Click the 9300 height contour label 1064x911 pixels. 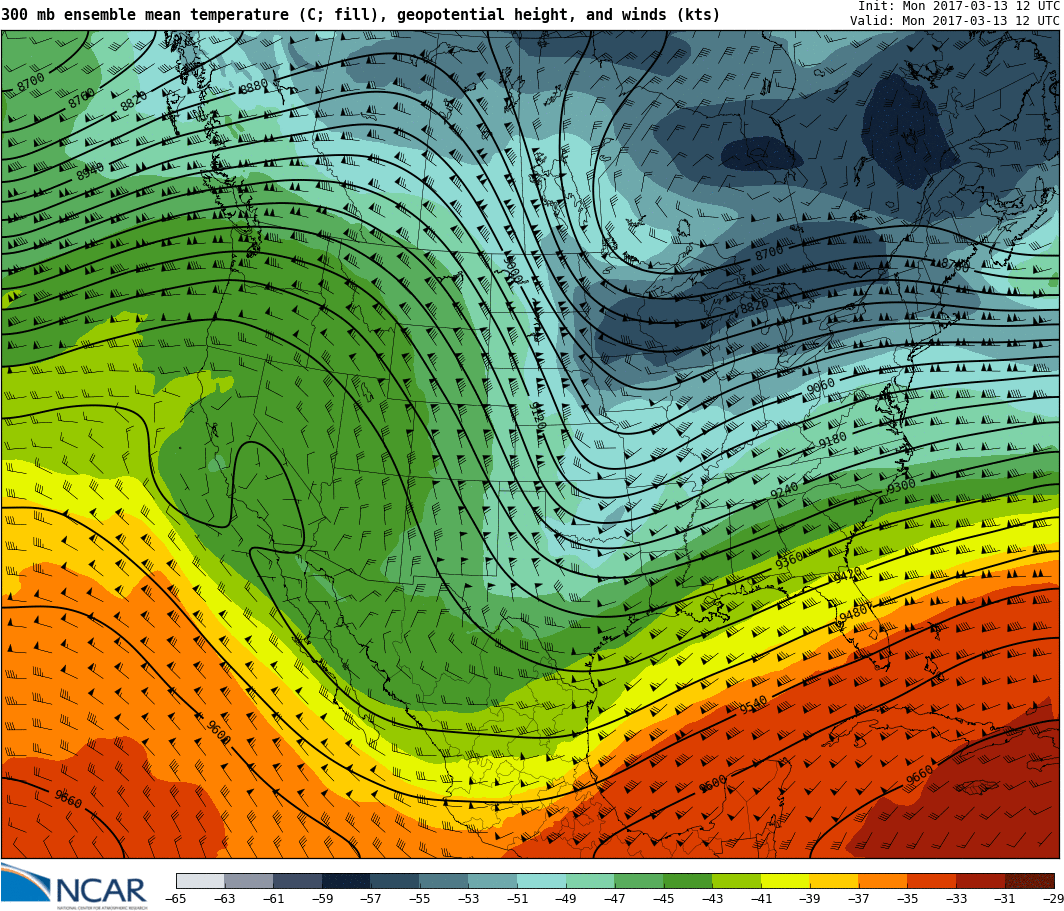click(901, 486)
